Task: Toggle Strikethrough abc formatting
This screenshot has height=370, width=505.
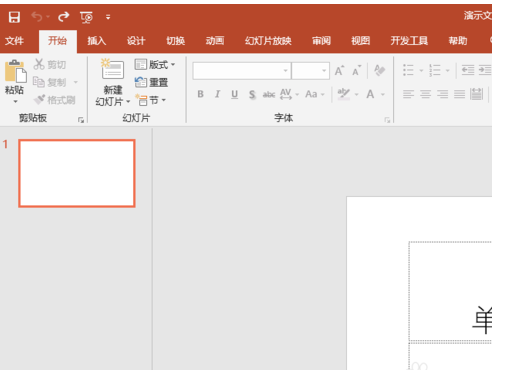Action: pyautogui.click(x=269, y=95)
